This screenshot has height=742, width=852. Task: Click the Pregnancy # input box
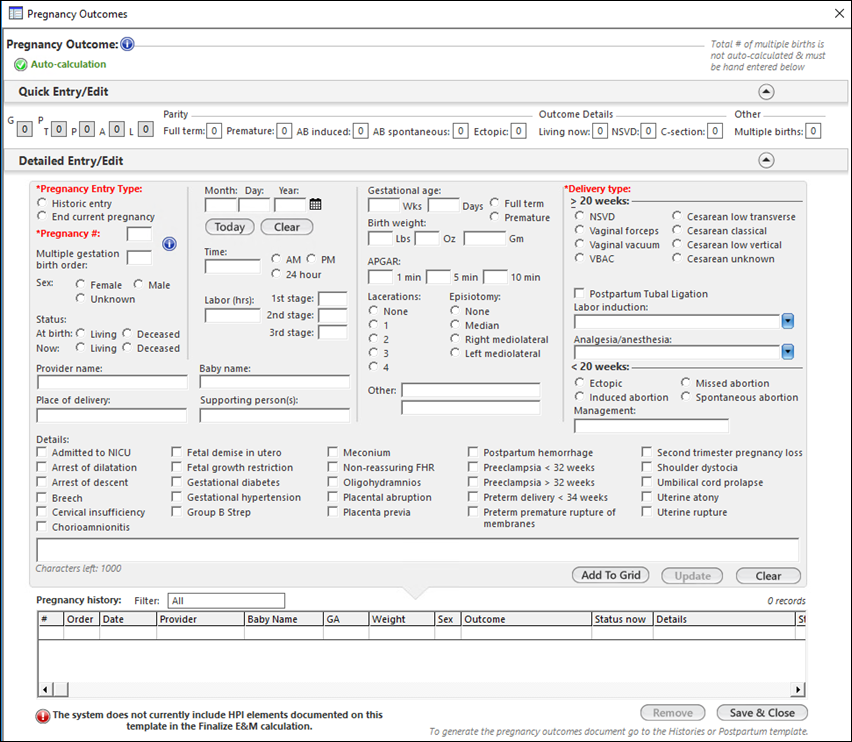[x=139, y=234]
